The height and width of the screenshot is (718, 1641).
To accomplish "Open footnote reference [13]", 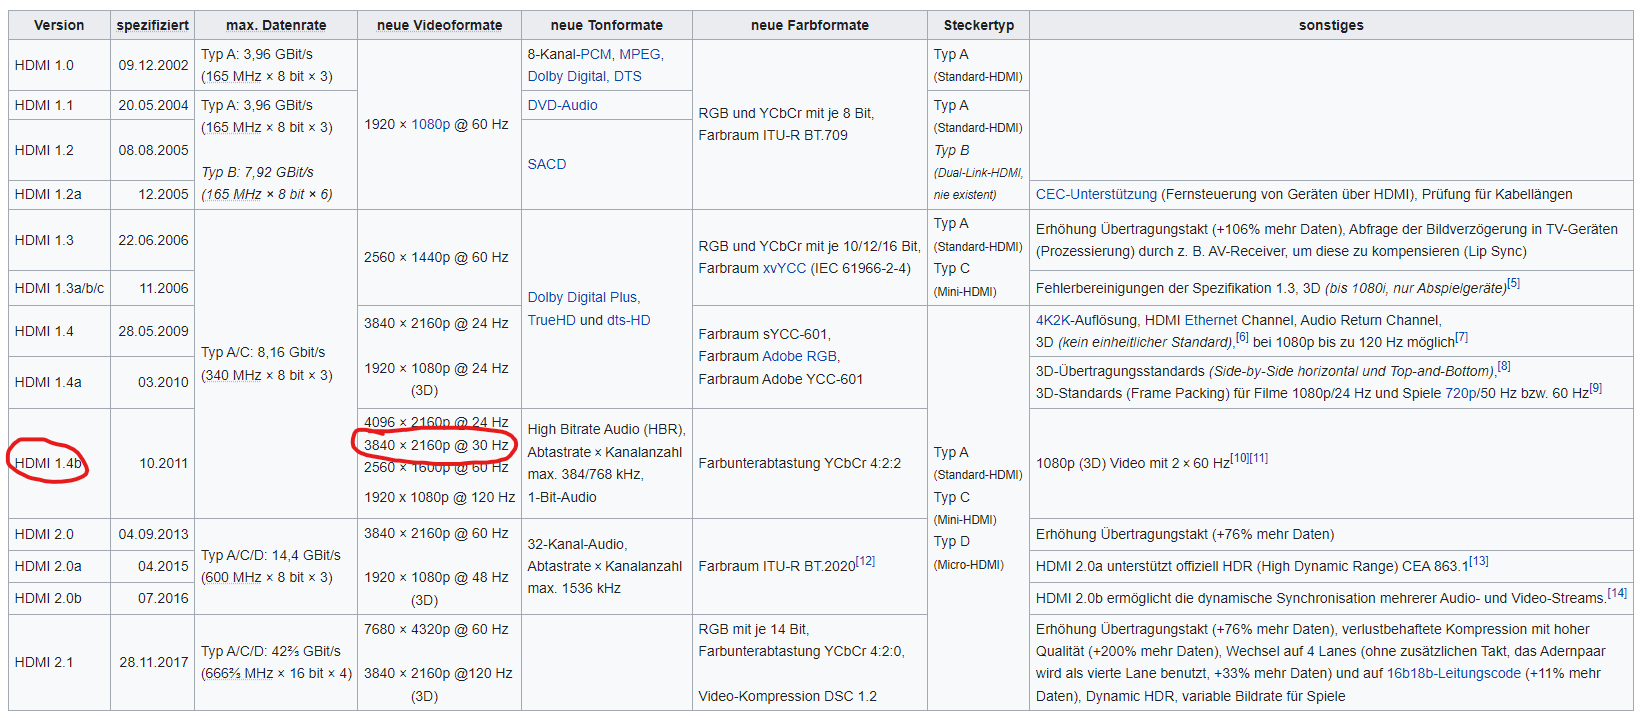I will click(x=1479, y=561).
